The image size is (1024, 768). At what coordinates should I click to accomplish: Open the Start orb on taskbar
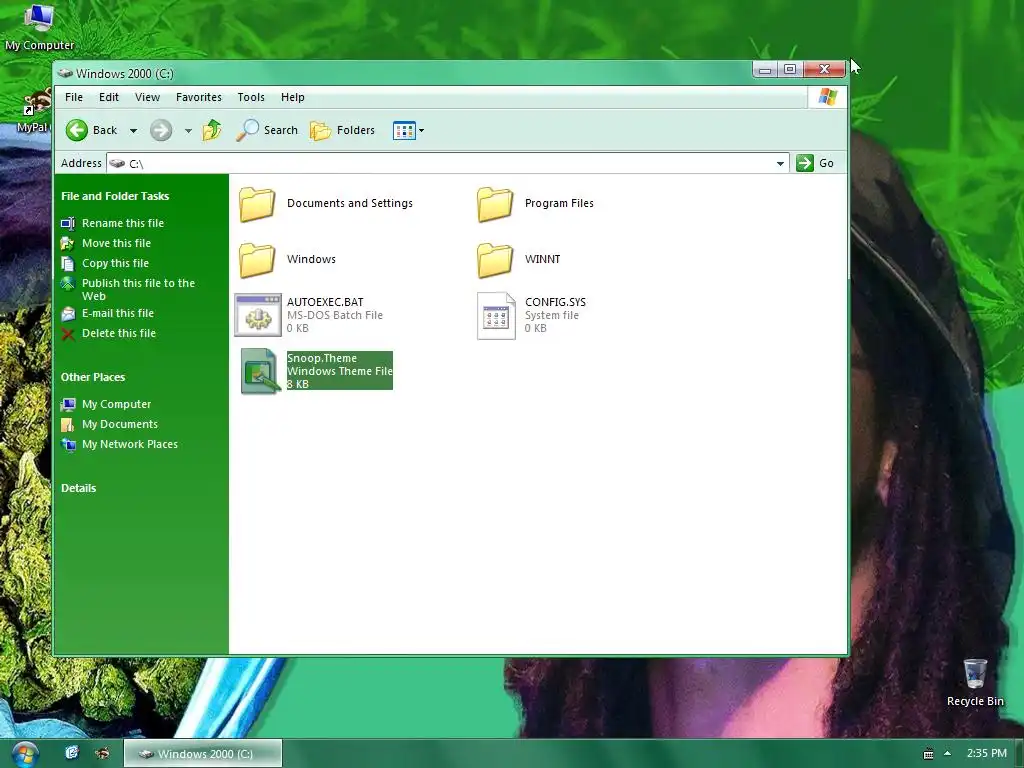25,754
